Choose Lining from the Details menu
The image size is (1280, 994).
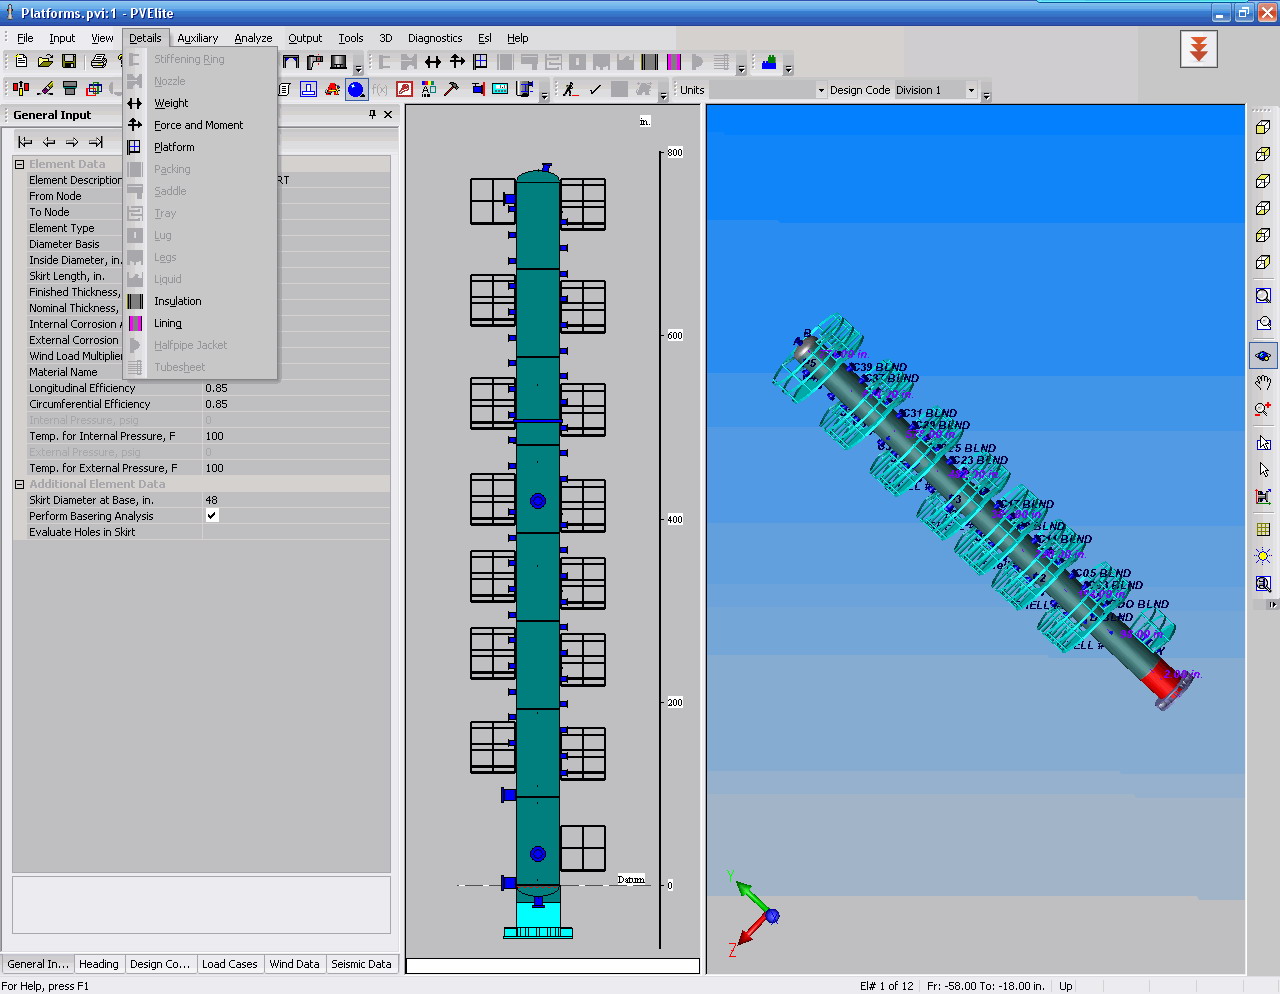pos(200,323)
